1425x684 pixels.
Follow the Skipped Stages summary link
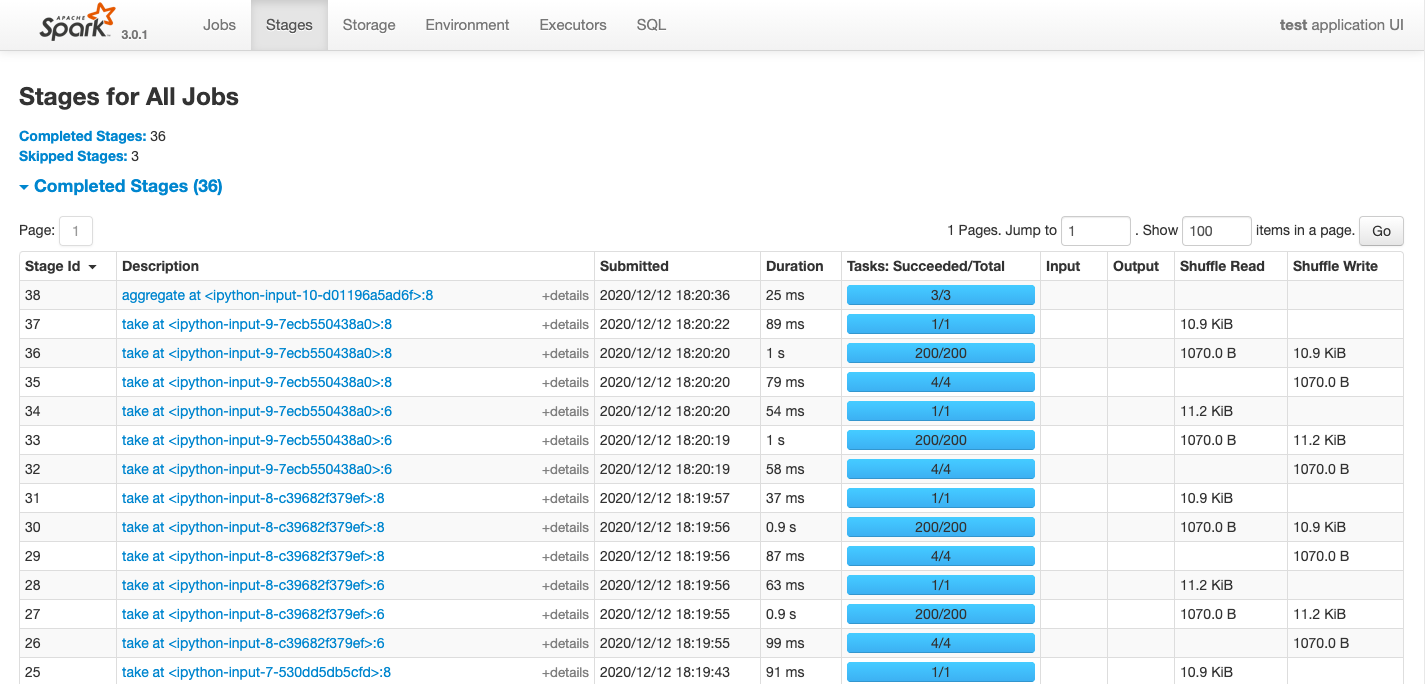73,156
